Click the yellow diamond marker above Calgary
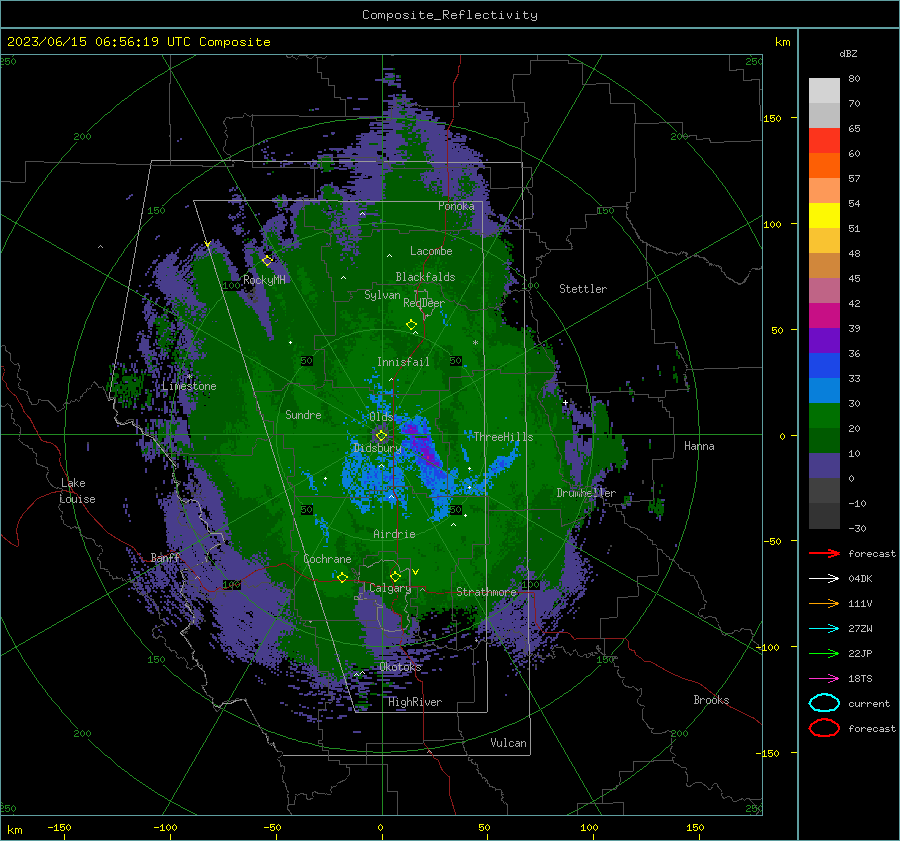Viewport: 900px width, 841px height. (x=395, y=576)
